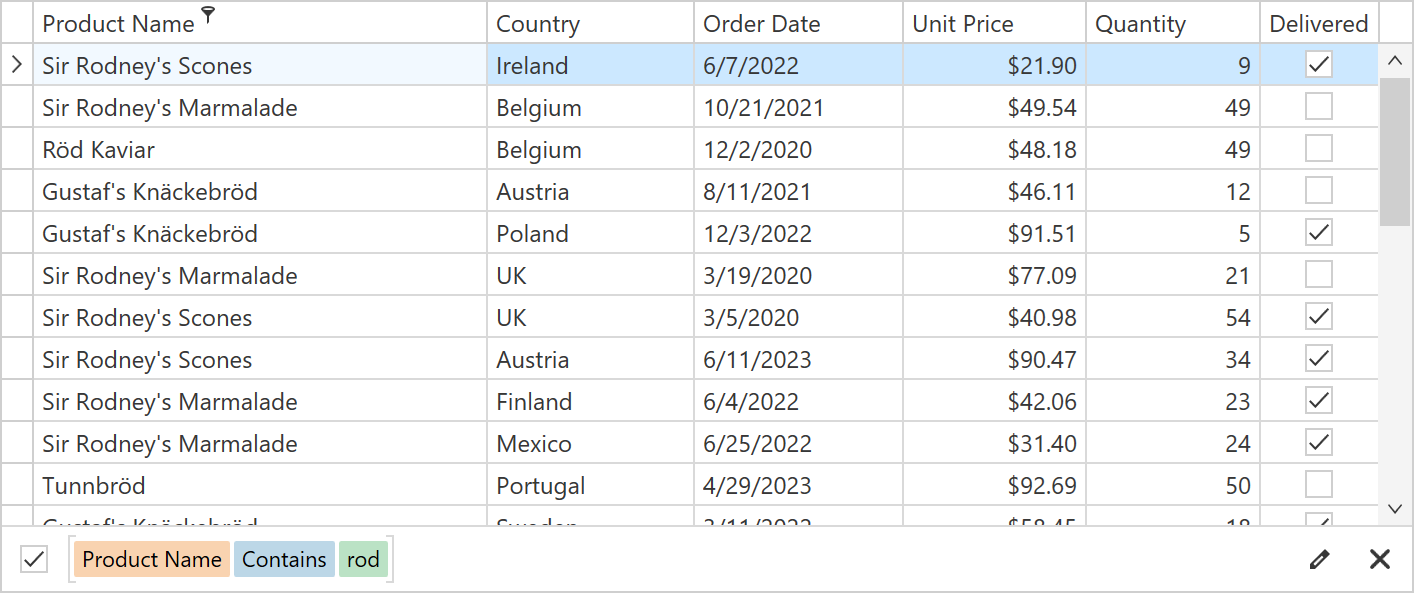This screenshot has width=1414, height=593.
Task: Clear the filter with the X icon
Action: 1380,559
